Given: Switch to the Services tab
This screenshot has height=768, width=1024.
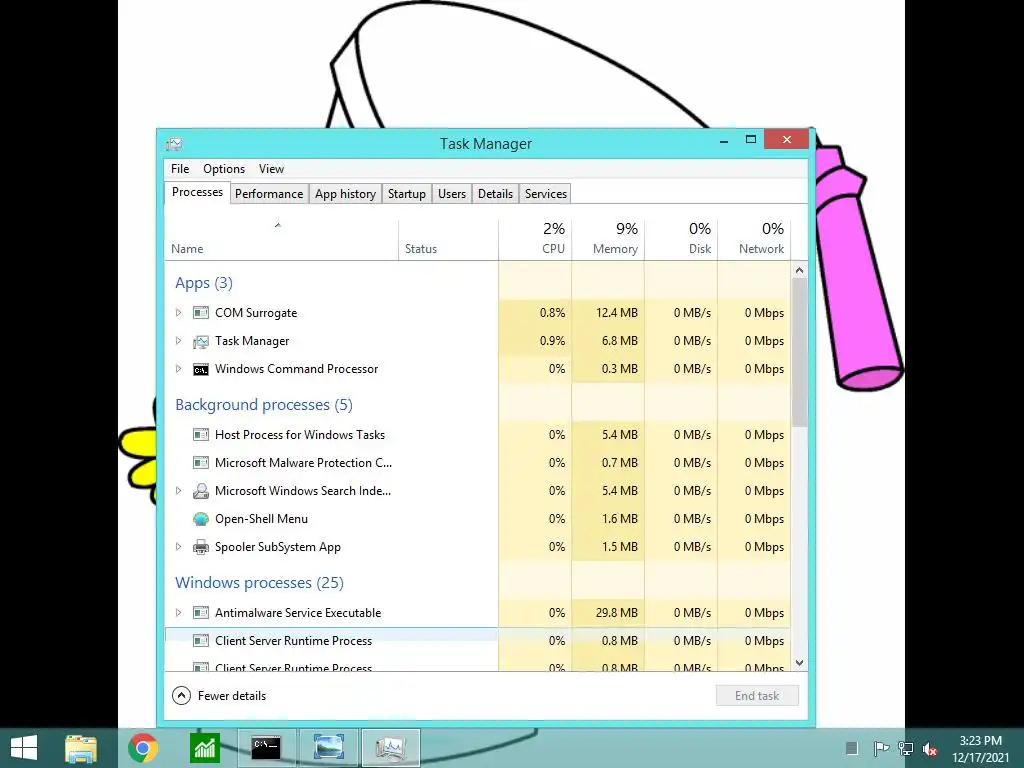Looking at the screenshot, I should 546,194.
